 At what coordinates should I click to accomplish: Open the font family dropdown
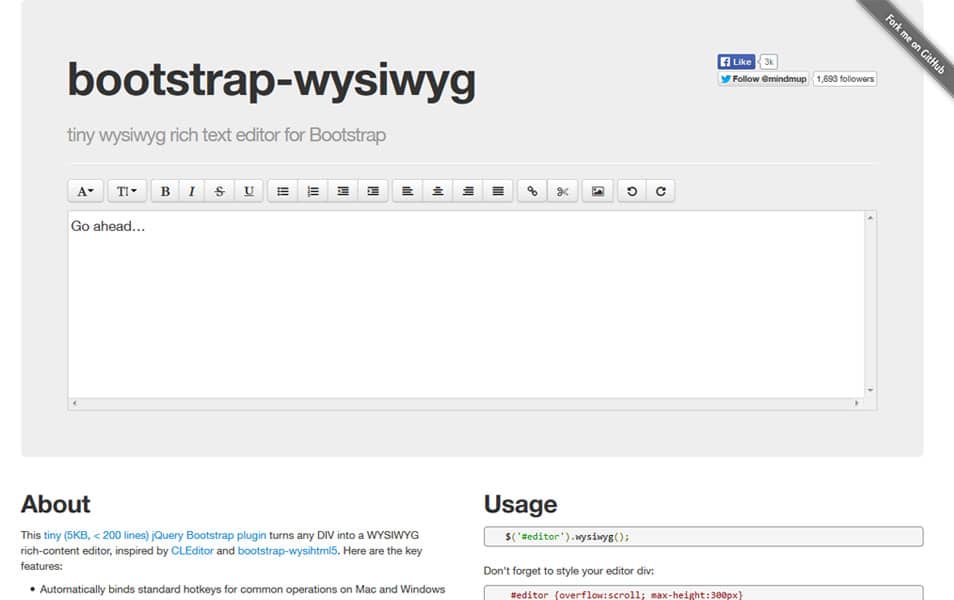[x=85, y=190]
